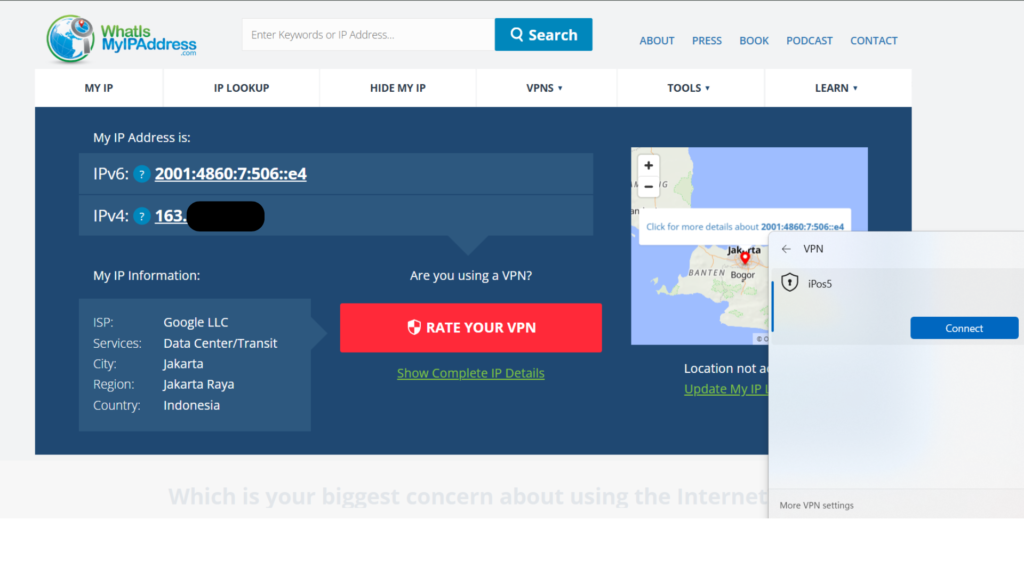The height and width of the screenshot is (576, 1024).
Task: Click the Indonesia country value
Action: pyautogui.click(x=191, y=406)
